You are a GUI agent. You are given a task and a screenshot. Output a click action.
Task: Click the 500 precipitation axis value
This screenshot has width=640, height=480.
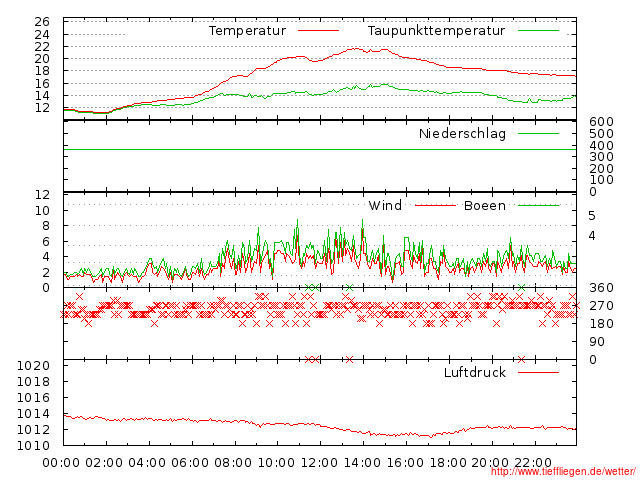click(x=601, y=133)
